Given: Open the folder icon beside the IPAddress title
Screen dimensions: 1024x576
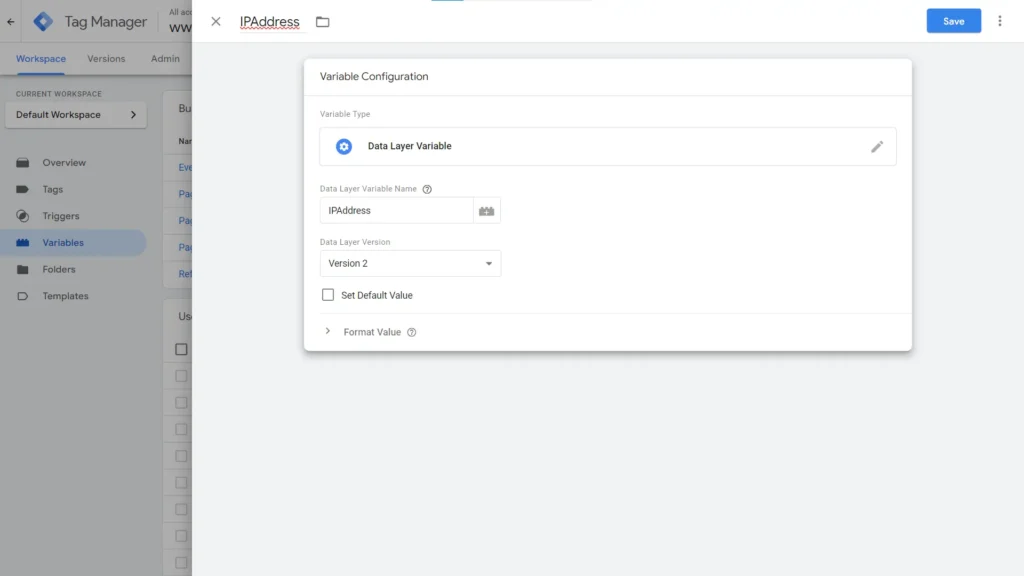Looking at the screenshot, I should coord(322,21).
